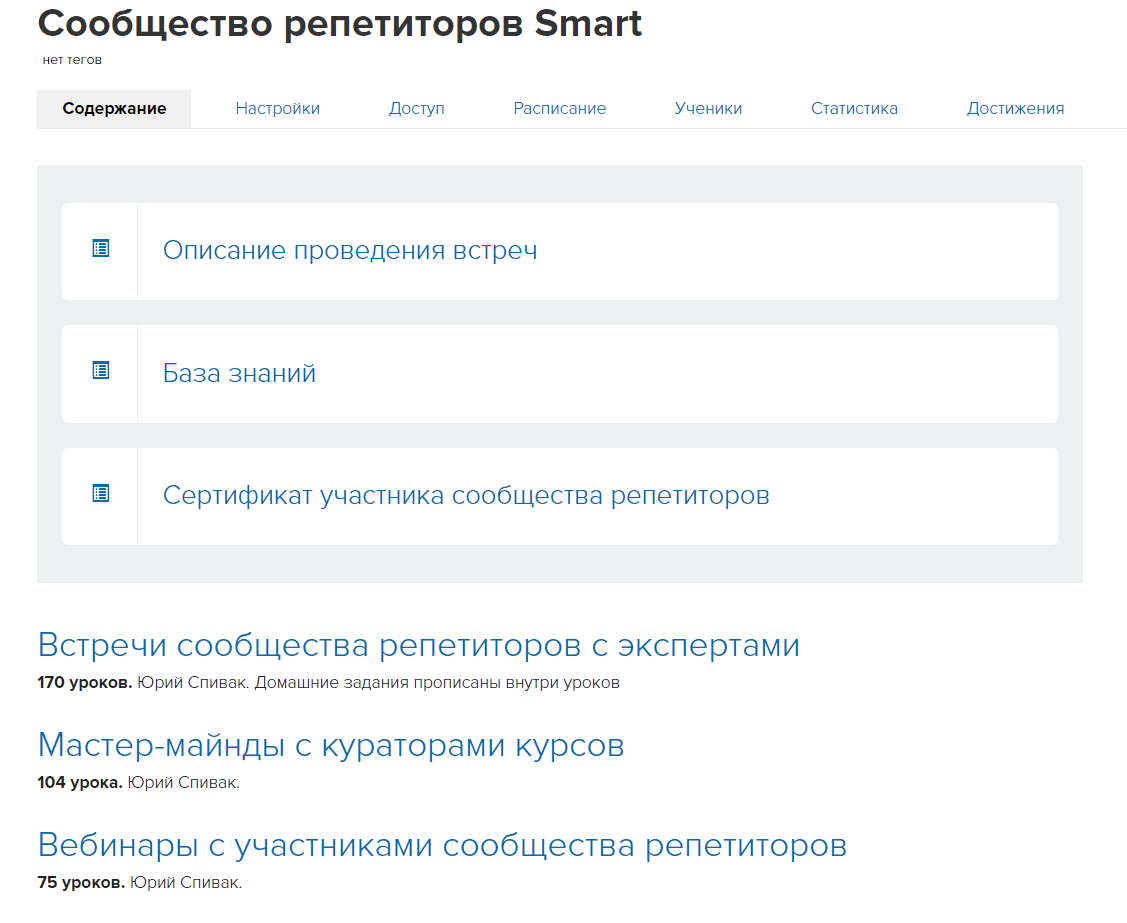1127x923 pixels.
Task: View the Статистика tab
Action: [854, 109]
